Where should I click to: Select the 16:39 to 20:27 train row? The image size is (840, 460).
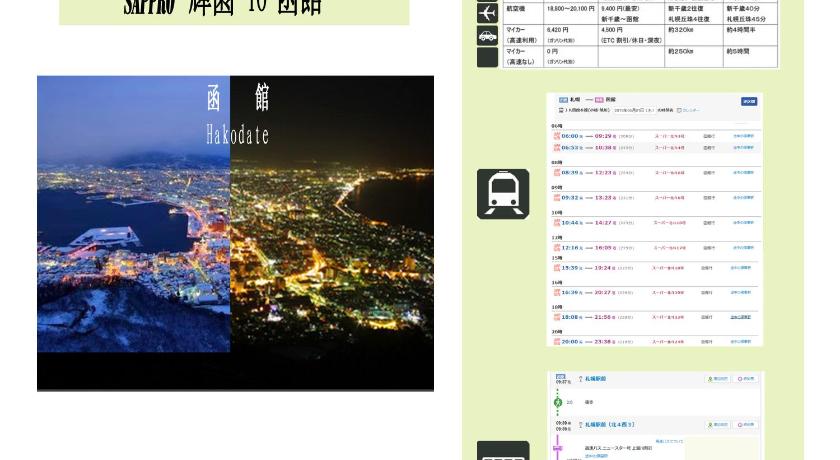click(656, 292)
